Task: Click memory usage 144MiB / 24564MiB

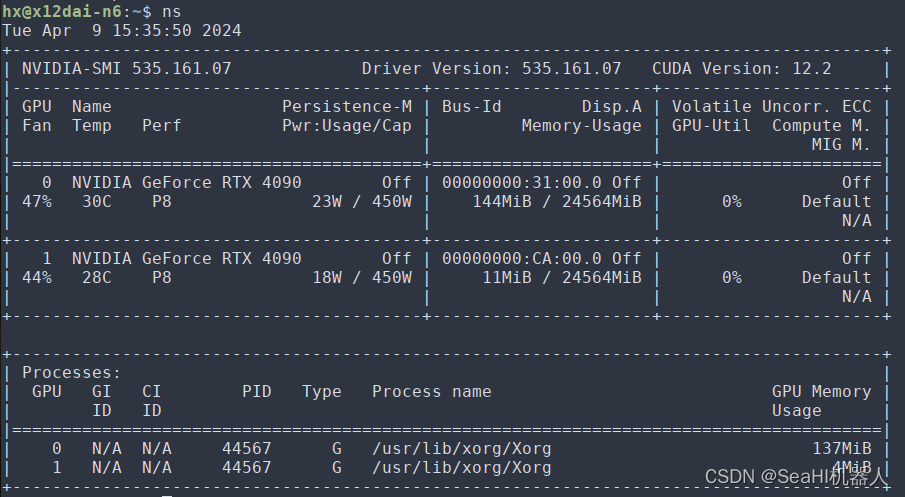Action: pyautogui.click(x=557, y=202)
